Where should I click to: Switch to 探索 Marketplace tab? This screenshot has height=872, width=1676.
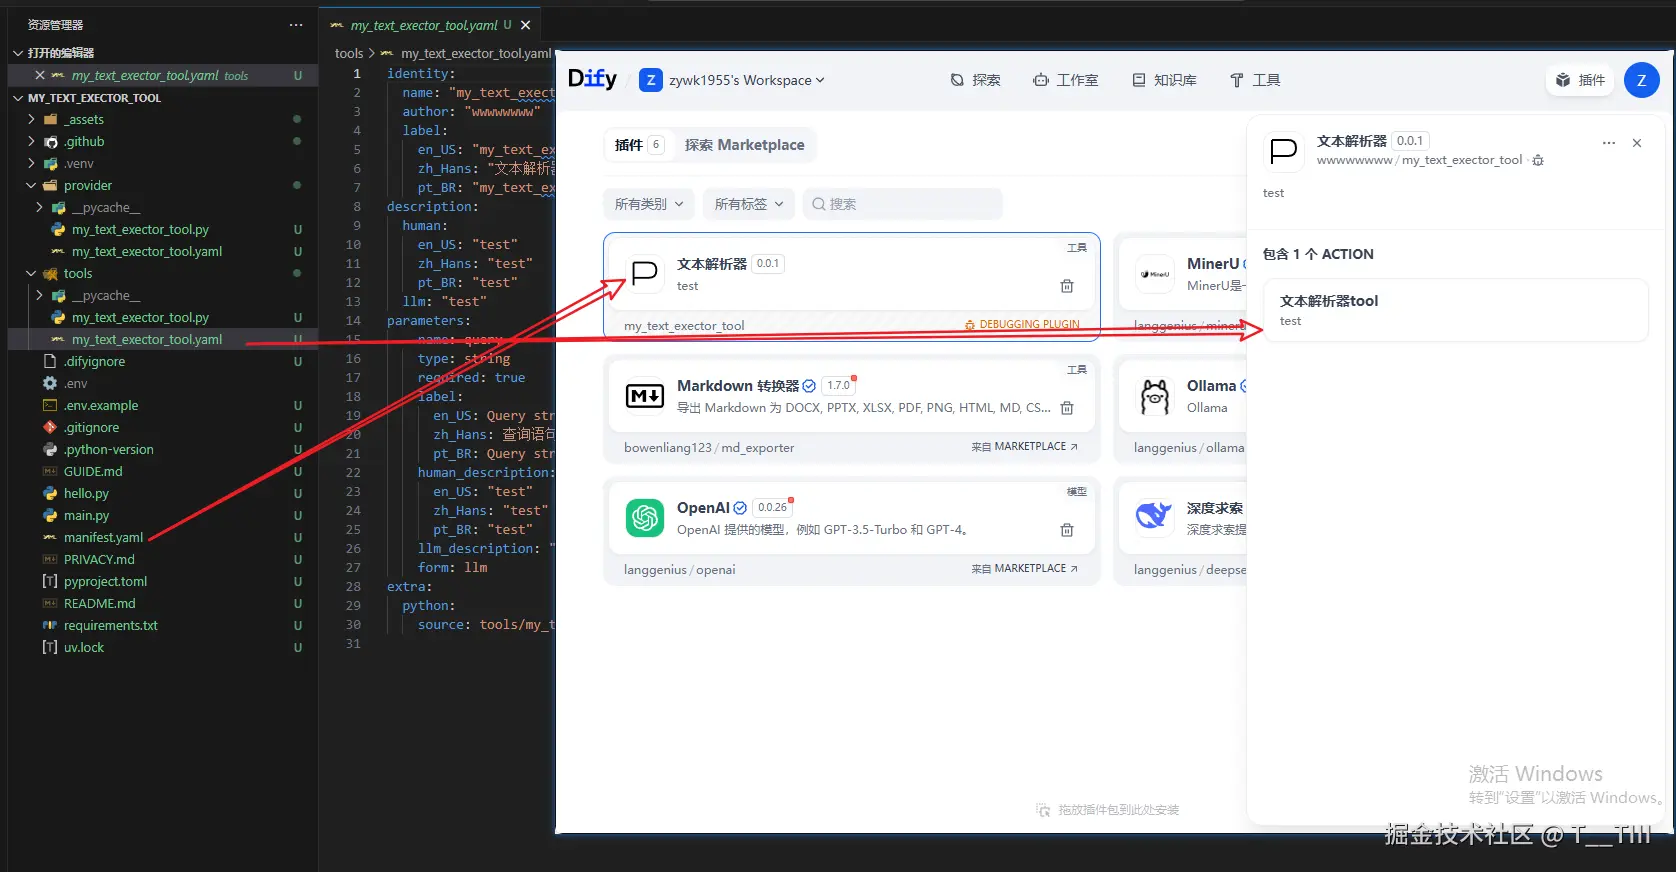(x=744, y=145)
